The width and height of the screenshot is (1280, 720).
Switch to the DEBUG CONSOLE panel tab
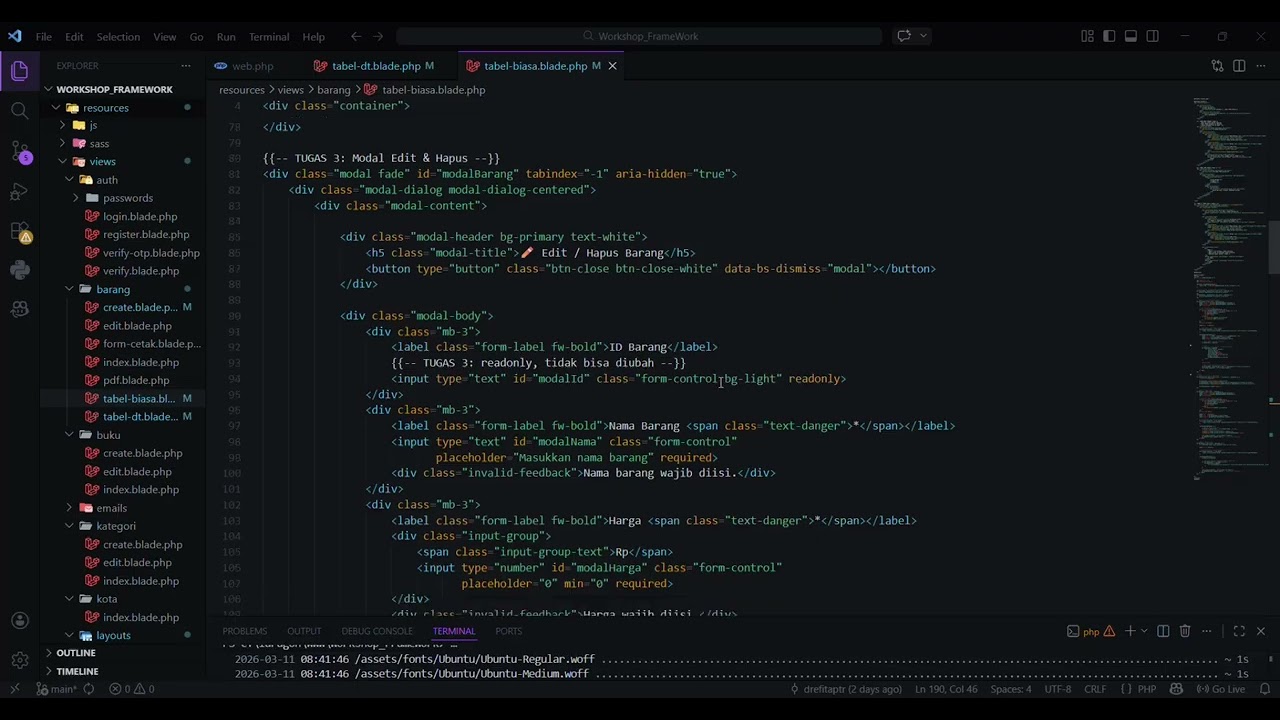[x=377, y=631]
